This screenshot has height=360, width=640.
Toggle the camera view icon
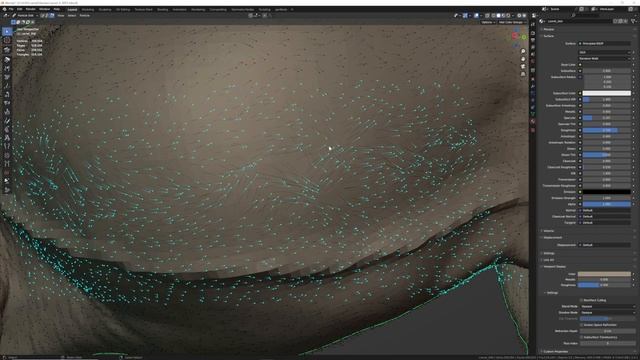[523, 66]
